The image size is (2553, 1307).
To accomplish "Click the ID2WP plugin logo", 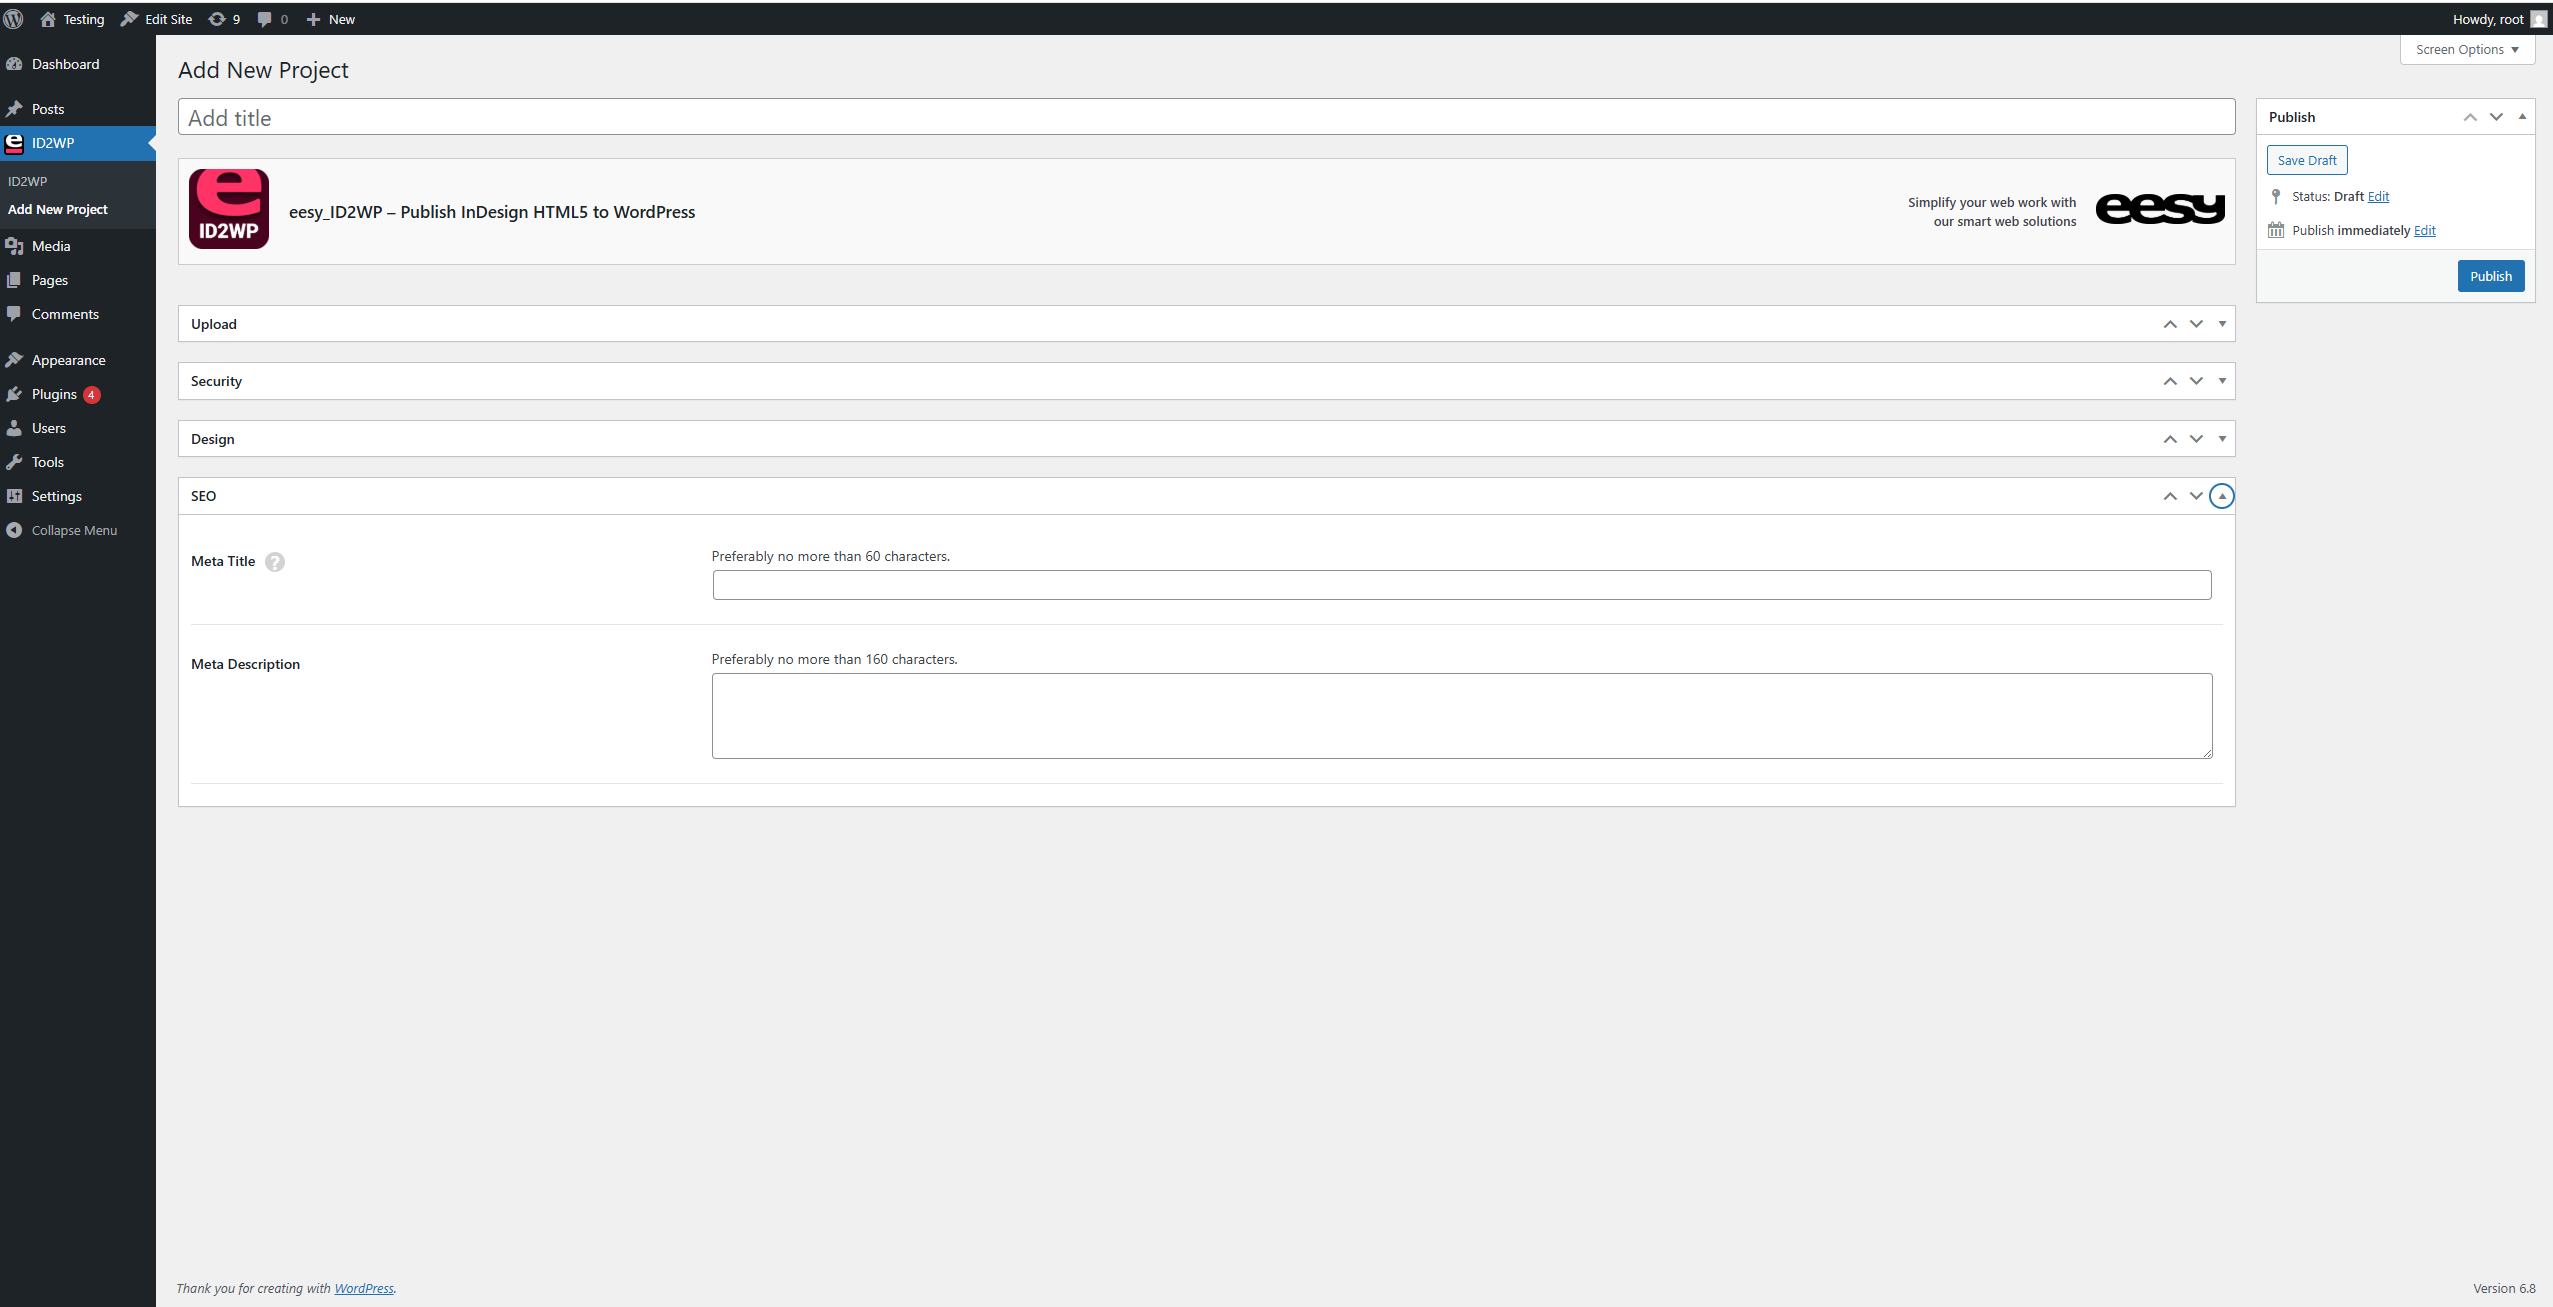I will pos(229,208).
